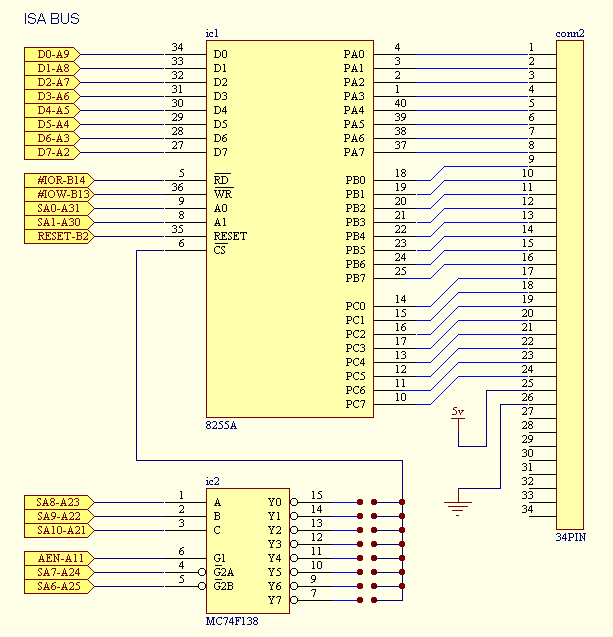
Task: Pick the SA6-A25 port tag
Action: click(x=59, y=587)
